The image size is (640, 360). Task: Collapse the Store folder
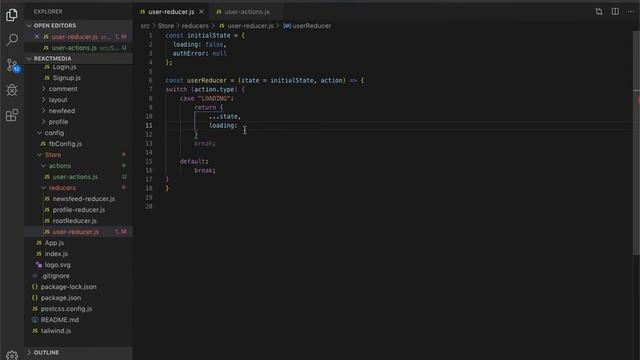[53, 155]
